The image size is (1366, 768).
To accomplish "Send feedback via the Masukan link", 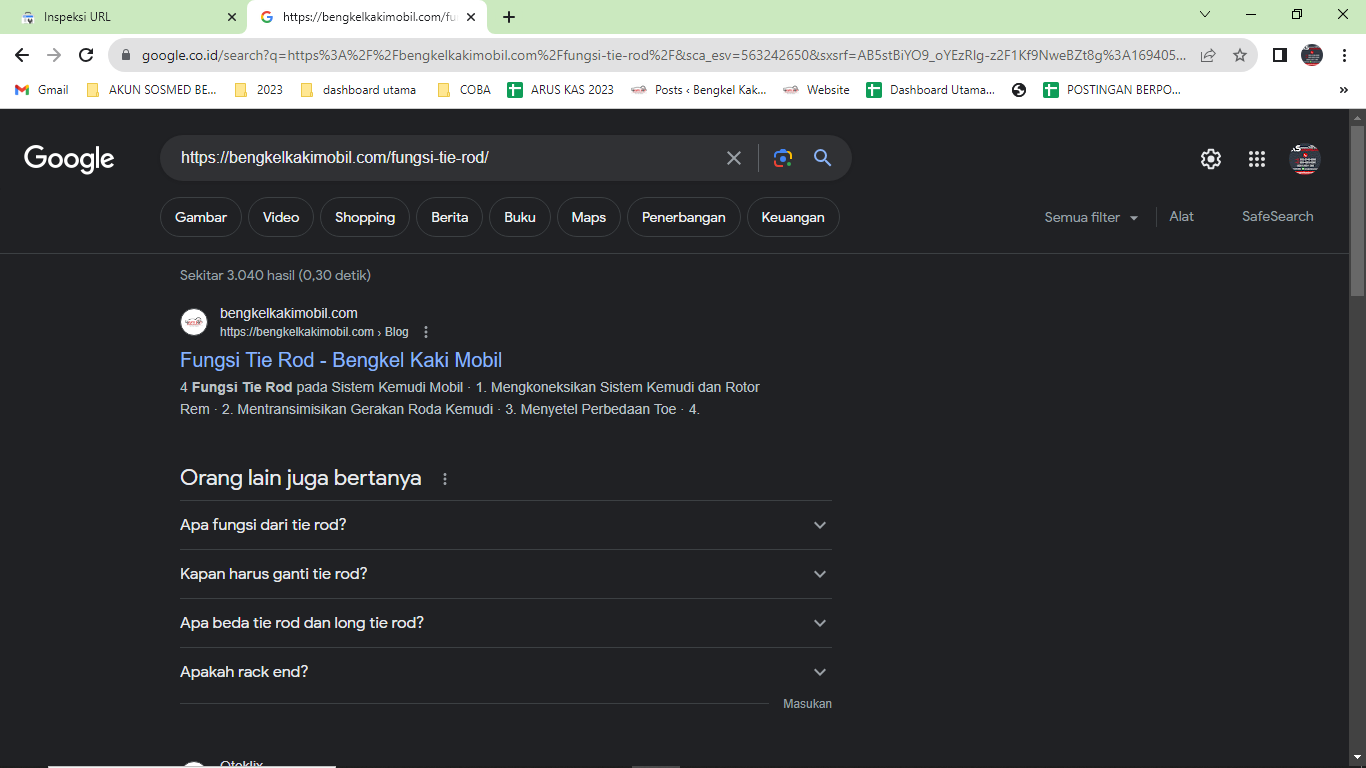I will pos(807,704).
